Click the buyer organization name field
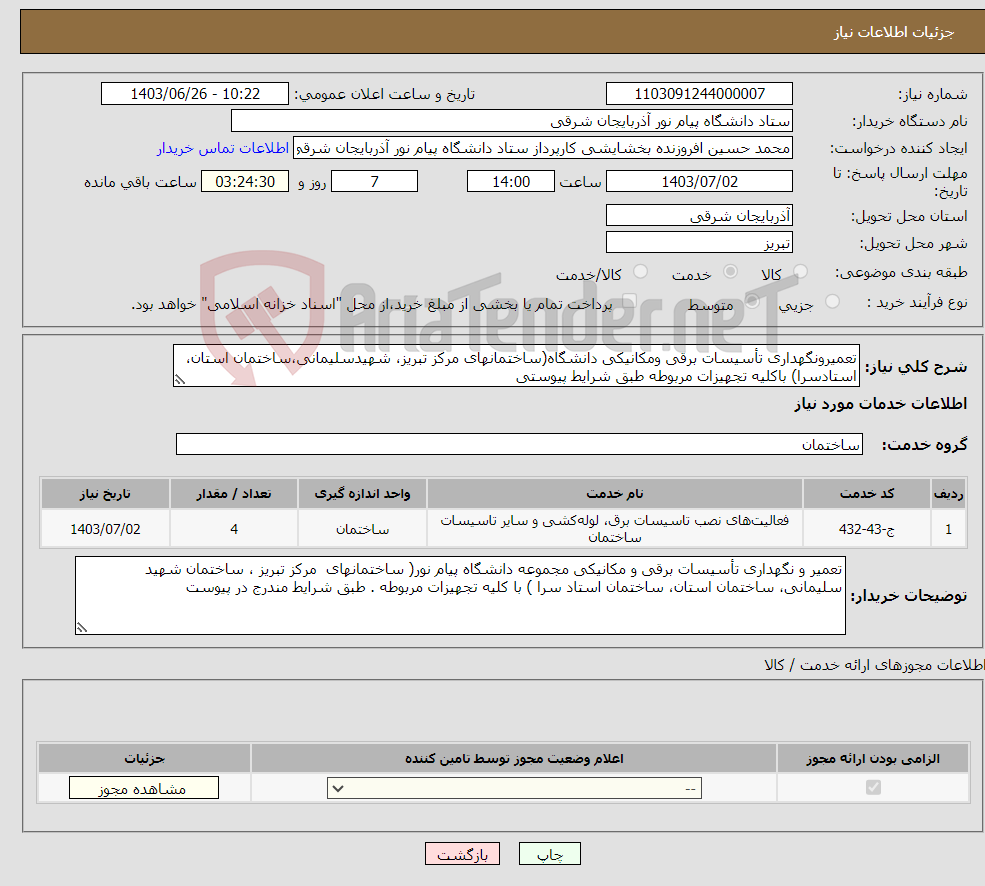This screenshot has height=886, width=985. pos(512,121)
